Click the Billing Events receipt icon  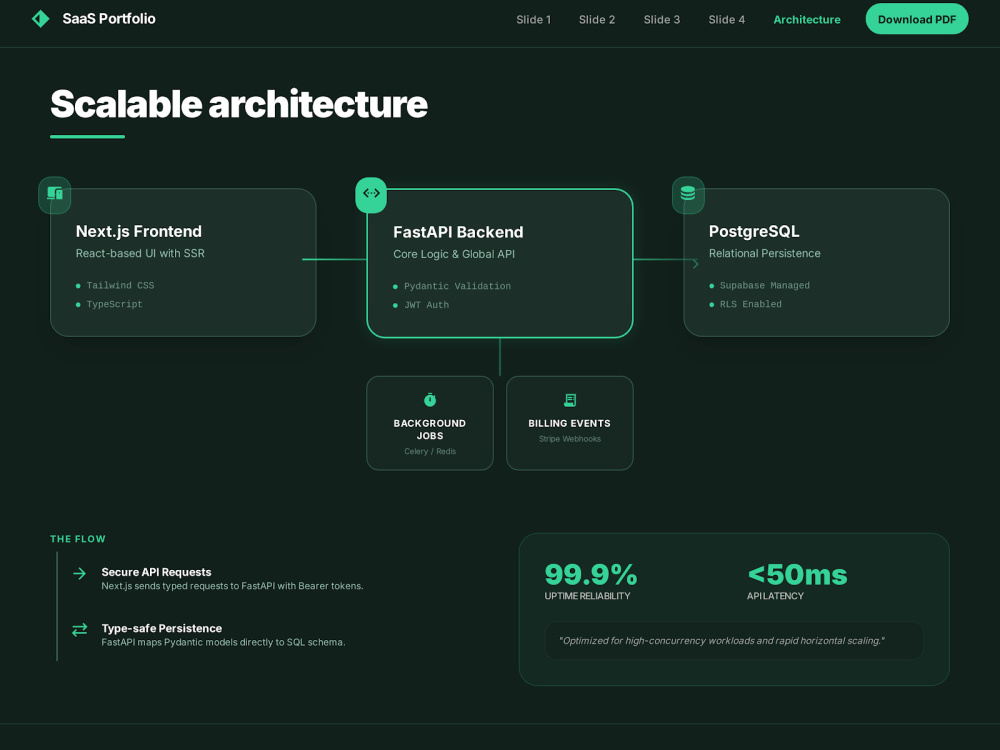pos(570,400)
